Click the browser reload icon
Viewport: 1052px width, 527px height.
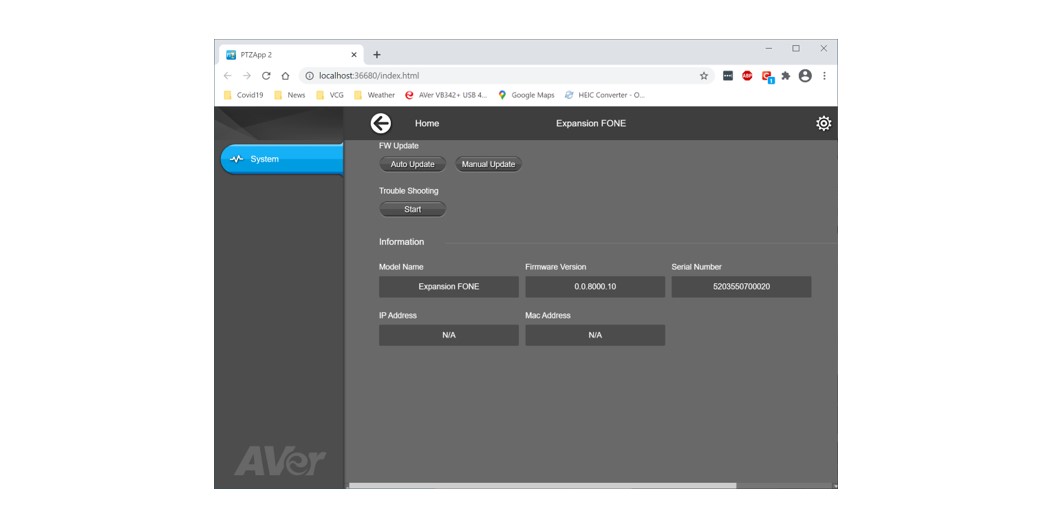pyautogui.click(x=266, y=76)
